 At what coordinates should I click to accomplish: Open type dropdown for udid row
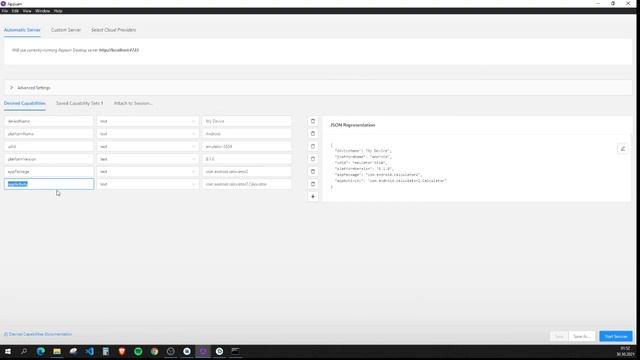pos(147,147)
